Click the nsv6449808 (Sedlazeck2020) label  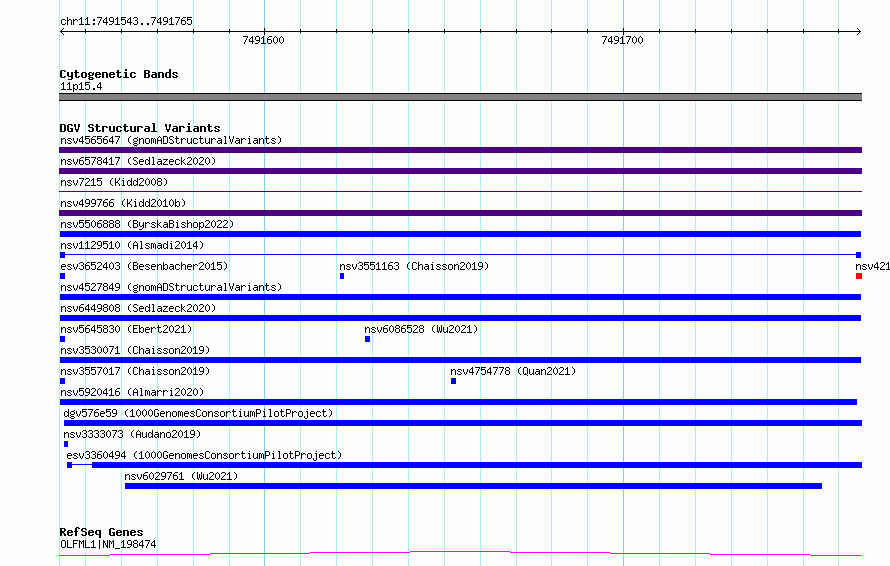[x=138, y=308]
